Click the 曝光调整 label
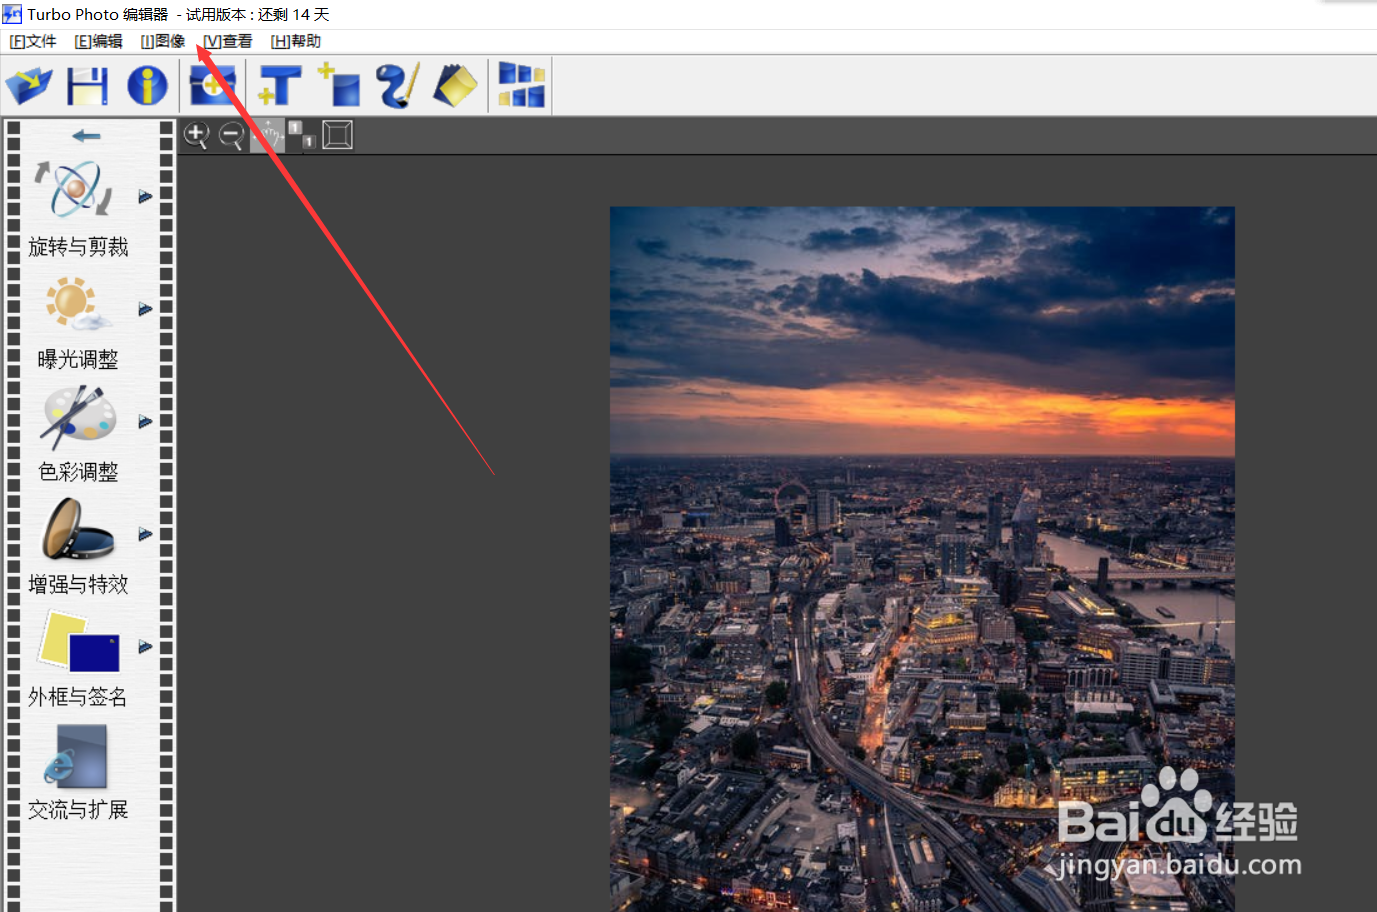The width and height of the screenshot is (1377, 912). point(78,359)
